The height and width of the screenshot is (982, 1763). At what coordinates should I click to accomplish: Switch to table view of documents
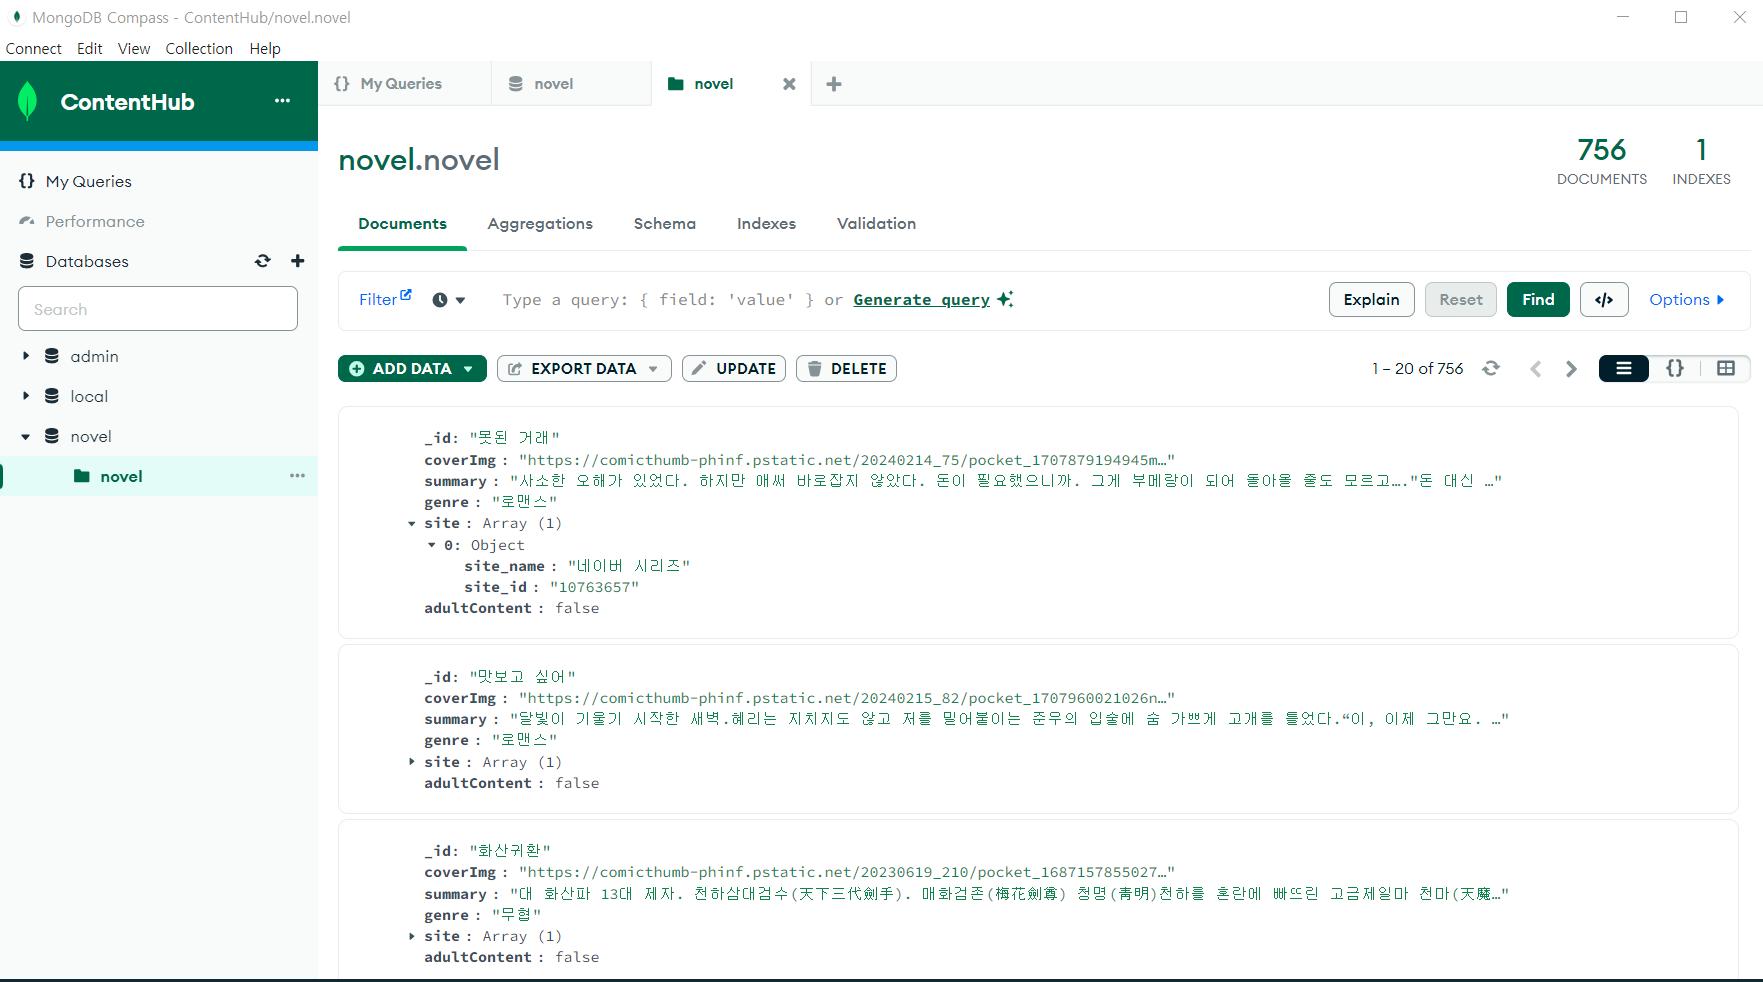[1725, 369]
